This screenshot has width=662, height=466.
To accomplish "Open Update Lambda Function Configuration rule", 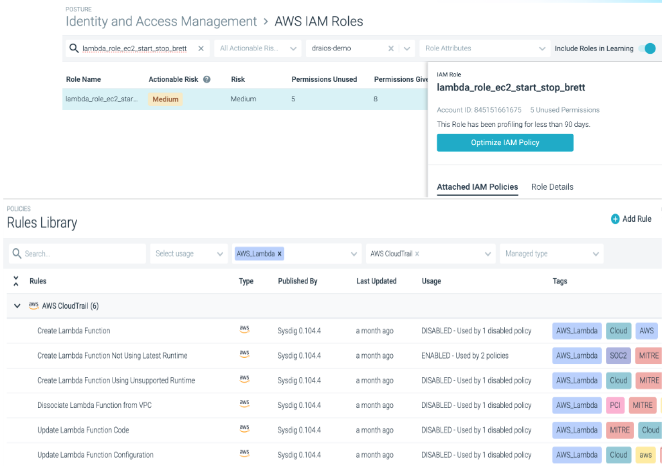I will point(95,455).
